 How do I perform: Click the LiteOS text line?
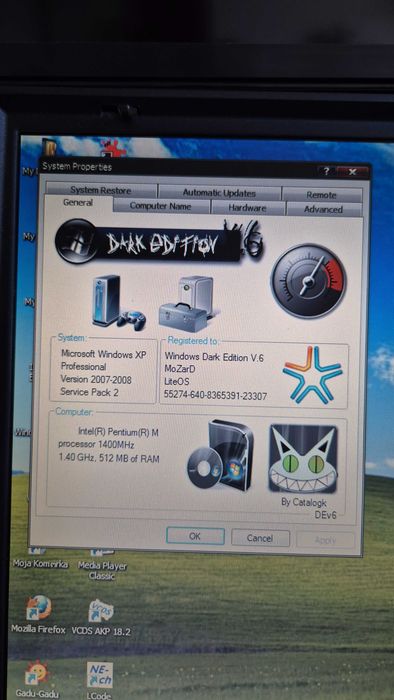[x=177, y=382]
